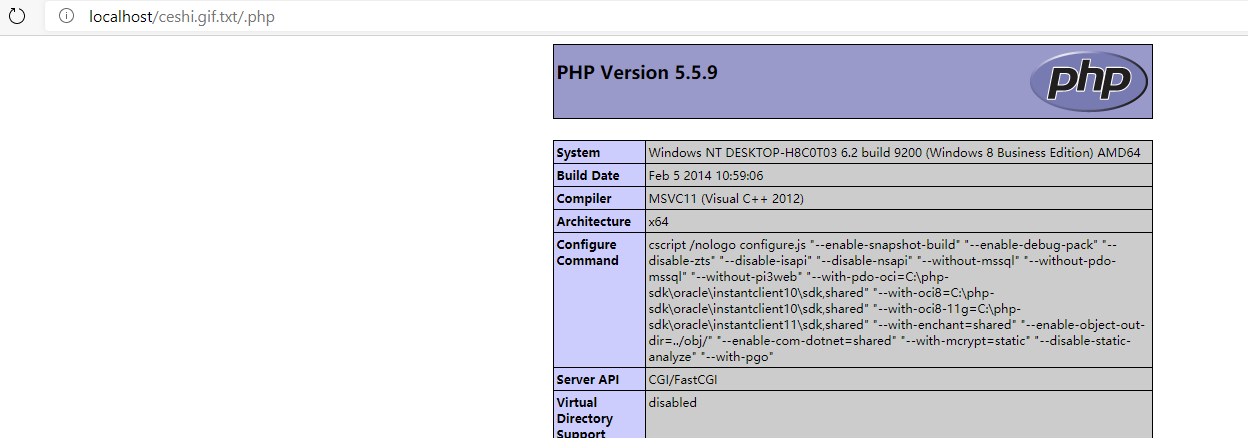Select the PHP Version 5.5.9 heading
Image resolution: width=1248 pixels, height=438 pixels.
coord(637,72)
